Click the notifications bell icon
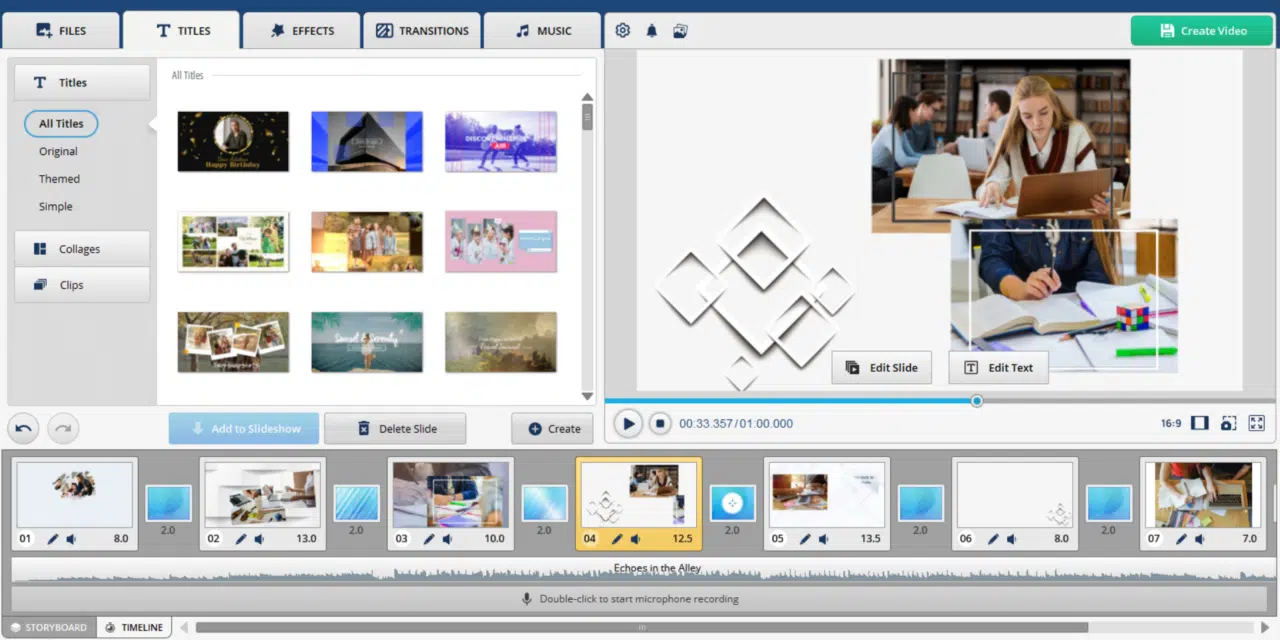 (x=651, y=31)
